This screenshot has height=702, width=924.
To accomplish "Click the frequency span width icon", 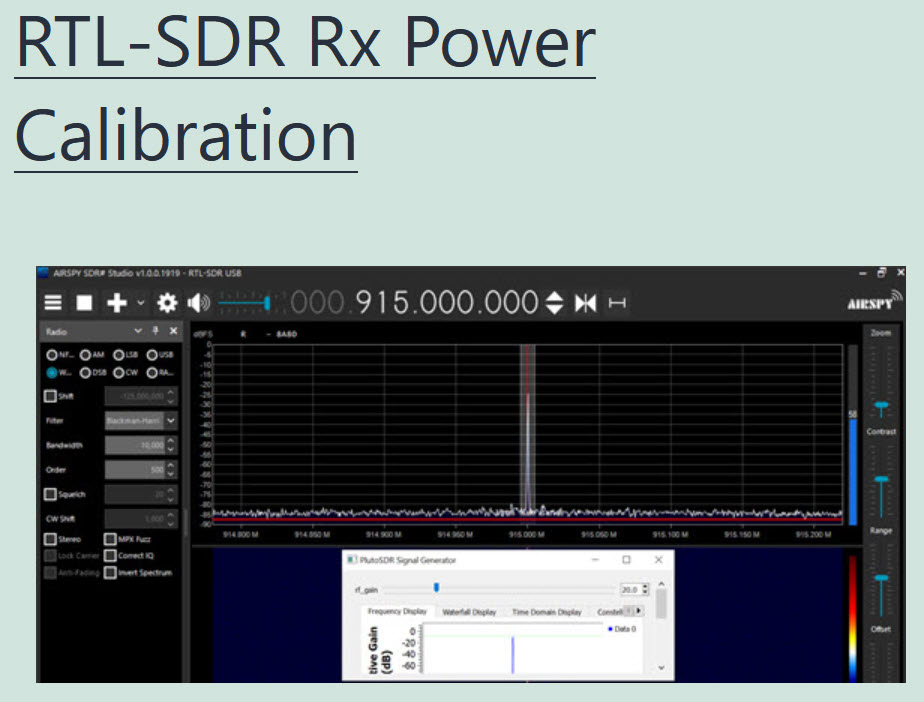I will click(617, 303).
